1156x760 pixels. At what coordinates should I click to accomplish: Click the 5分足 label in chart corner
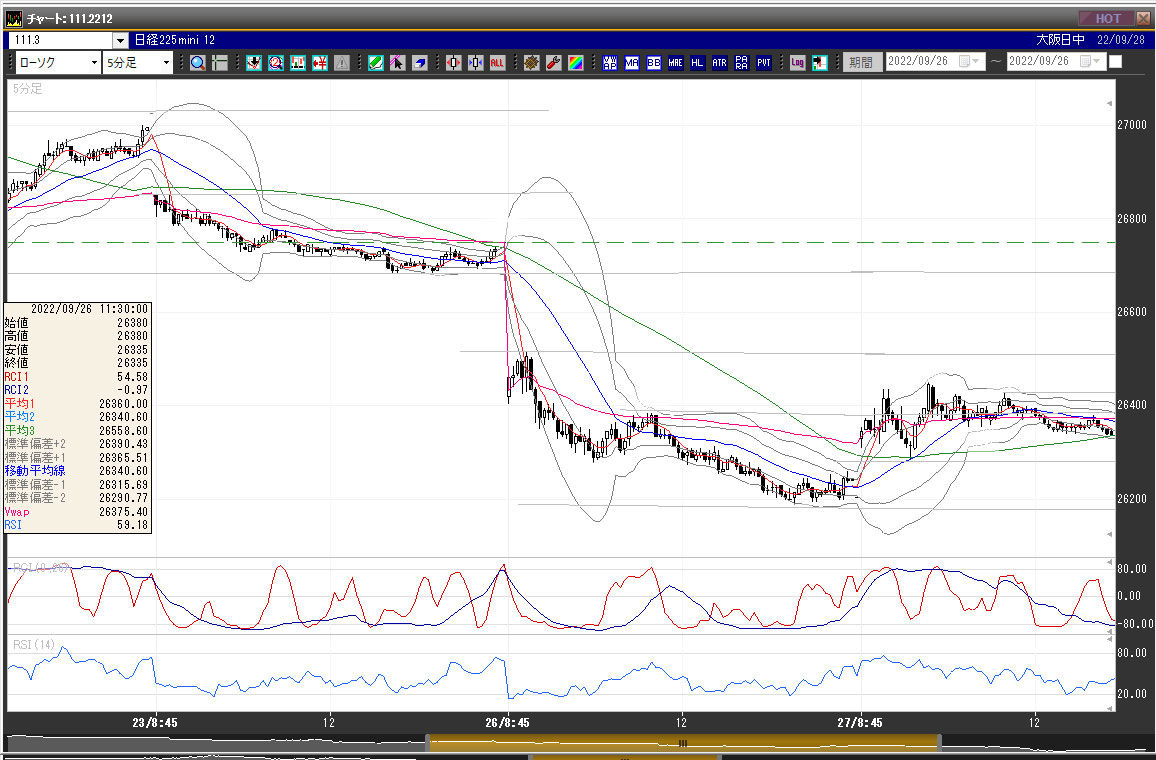tap(27, 88)
